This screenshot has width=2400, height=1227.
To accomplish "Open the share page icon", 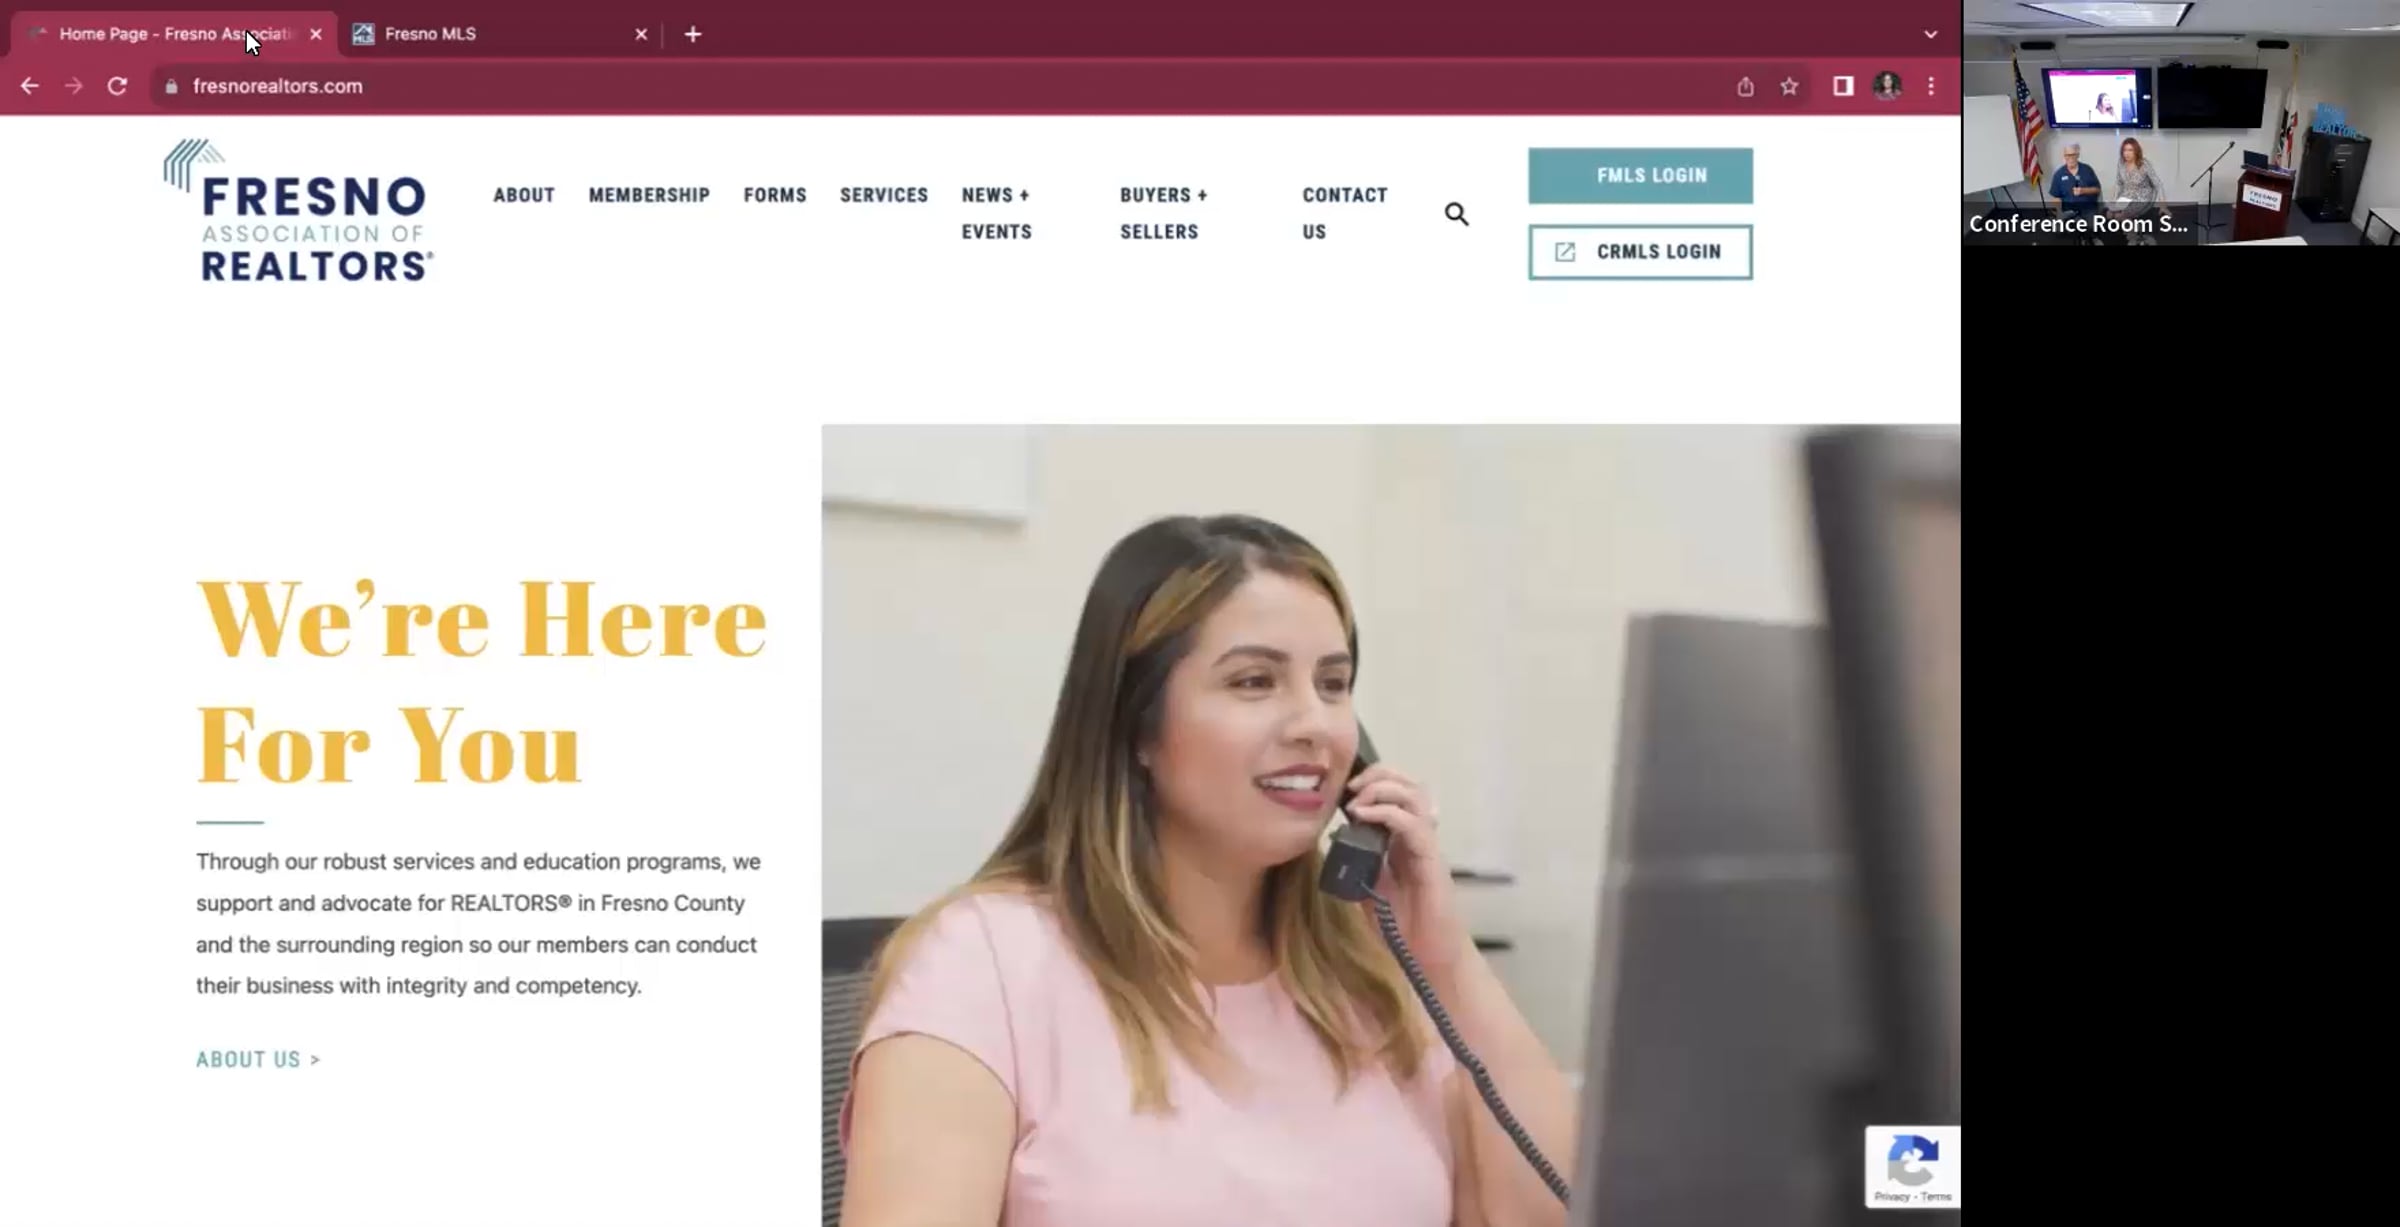I will pyautogui.click(x=1745, y=86).
